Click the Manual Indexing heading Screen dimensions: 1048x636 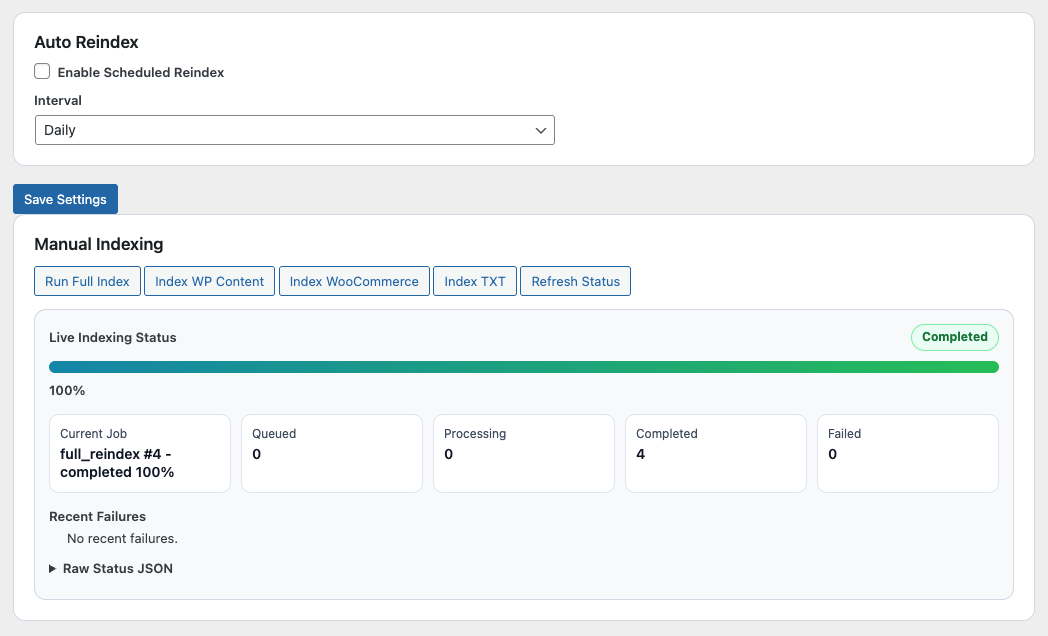tap(99, 245)
